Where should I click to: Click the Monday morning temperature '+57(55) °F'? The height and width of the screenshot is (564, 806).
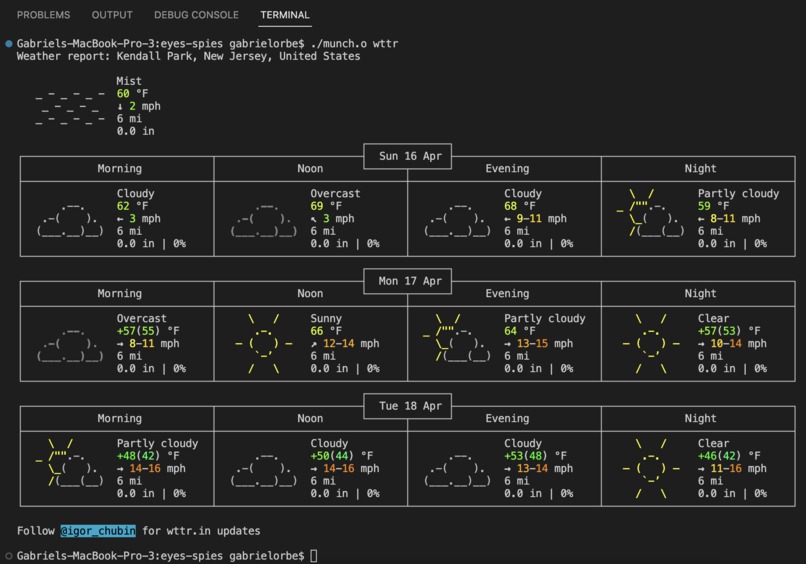tap(148, 331)
